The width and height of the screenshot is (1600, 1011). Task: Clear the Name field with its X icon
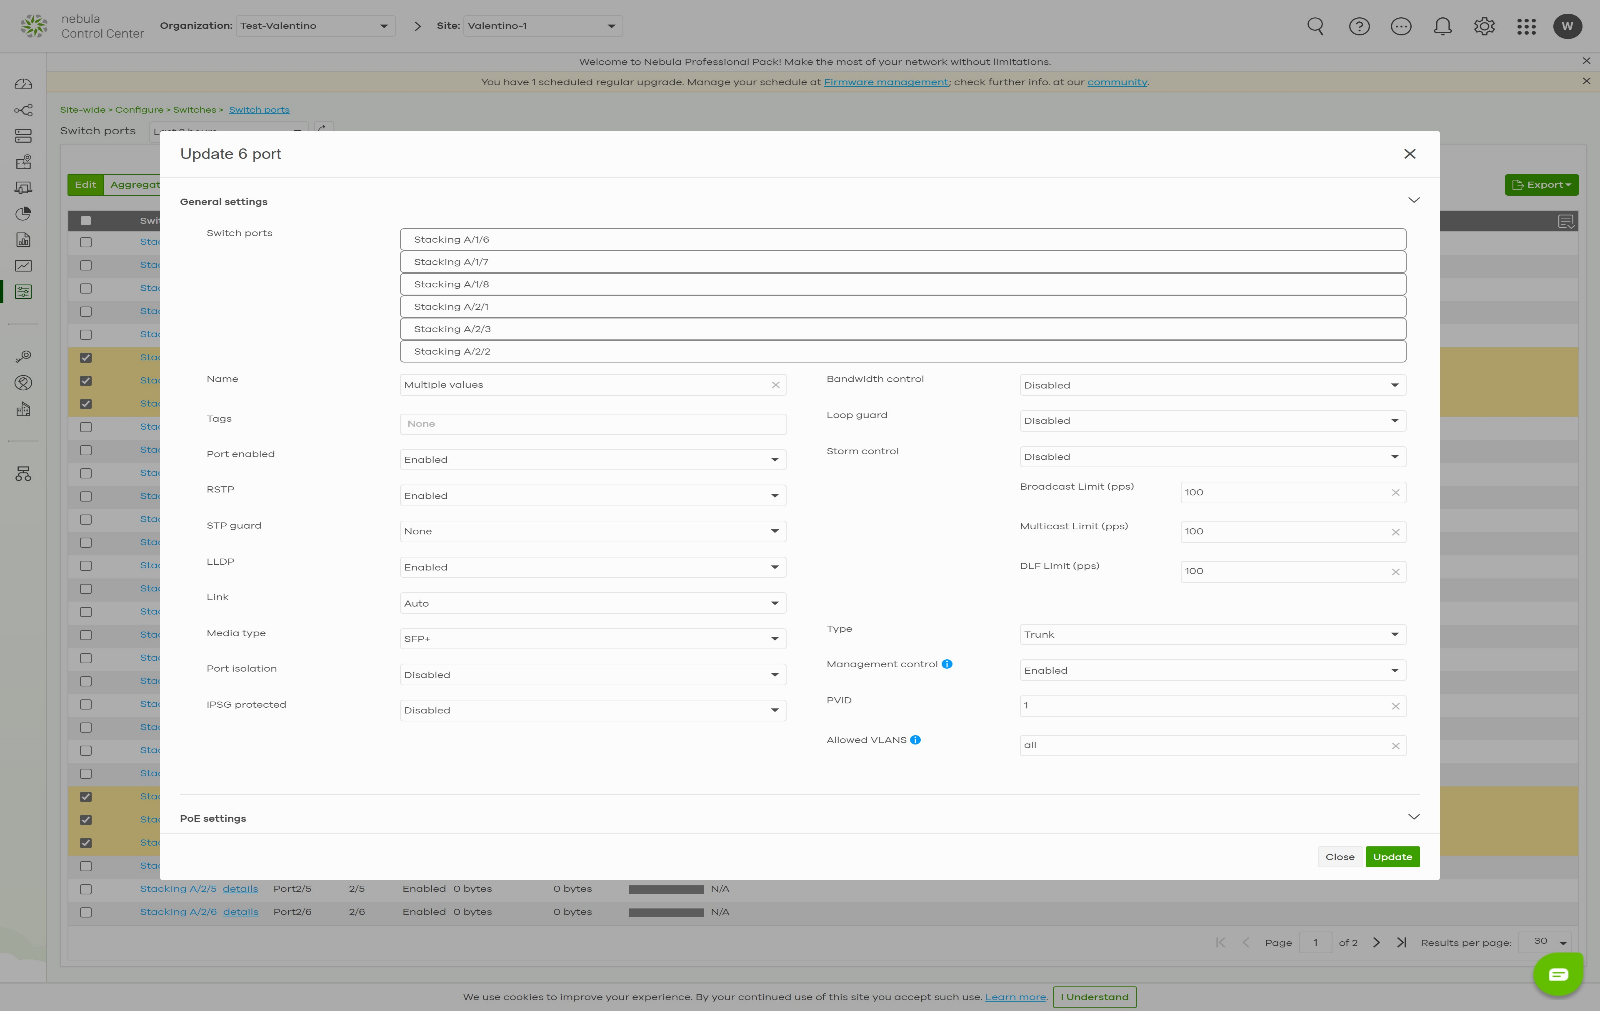coord(775,385)
